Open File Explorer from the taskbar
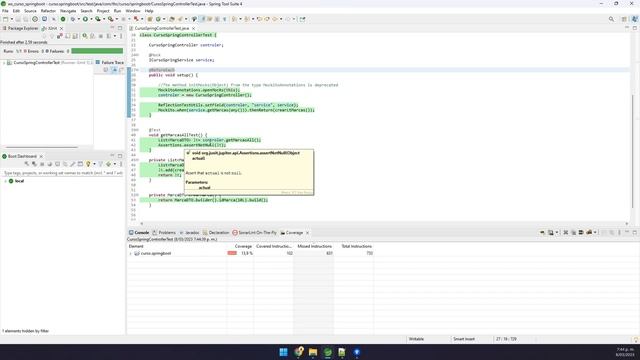This screenshot has height=360, width=640. coord(313,352)
